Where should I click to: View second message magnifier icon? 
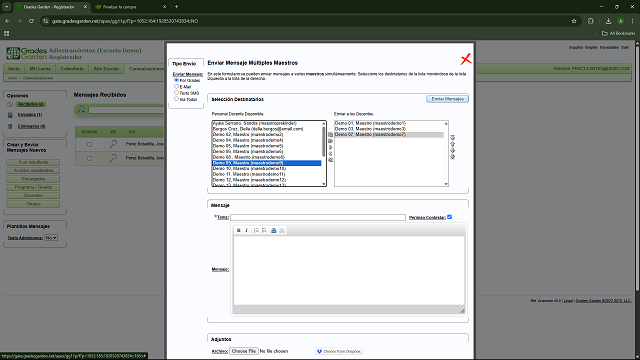pos(113,158)
